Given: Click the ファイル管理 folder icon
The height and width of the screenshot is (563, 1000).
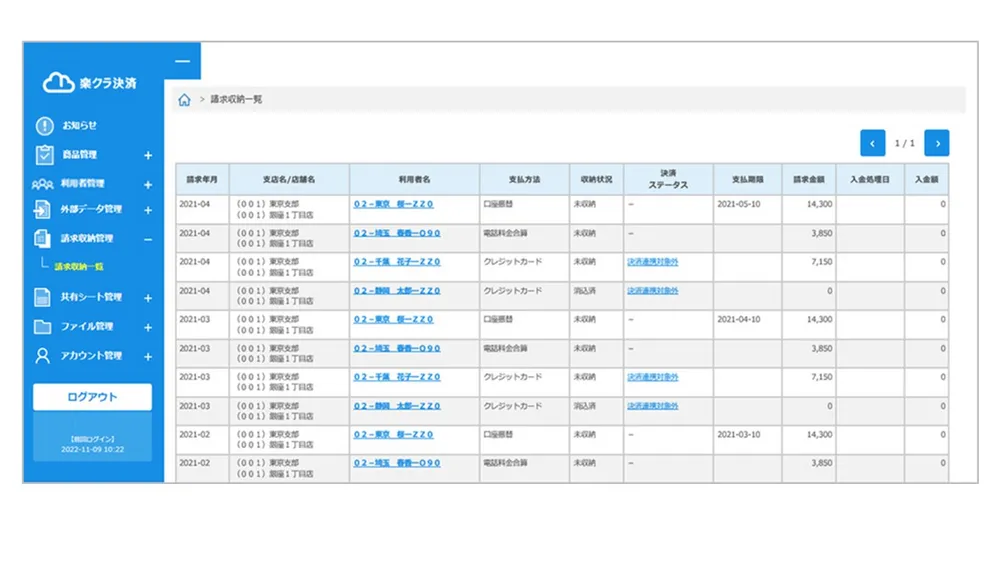Looking at the screenshot, I should point(43,327).
